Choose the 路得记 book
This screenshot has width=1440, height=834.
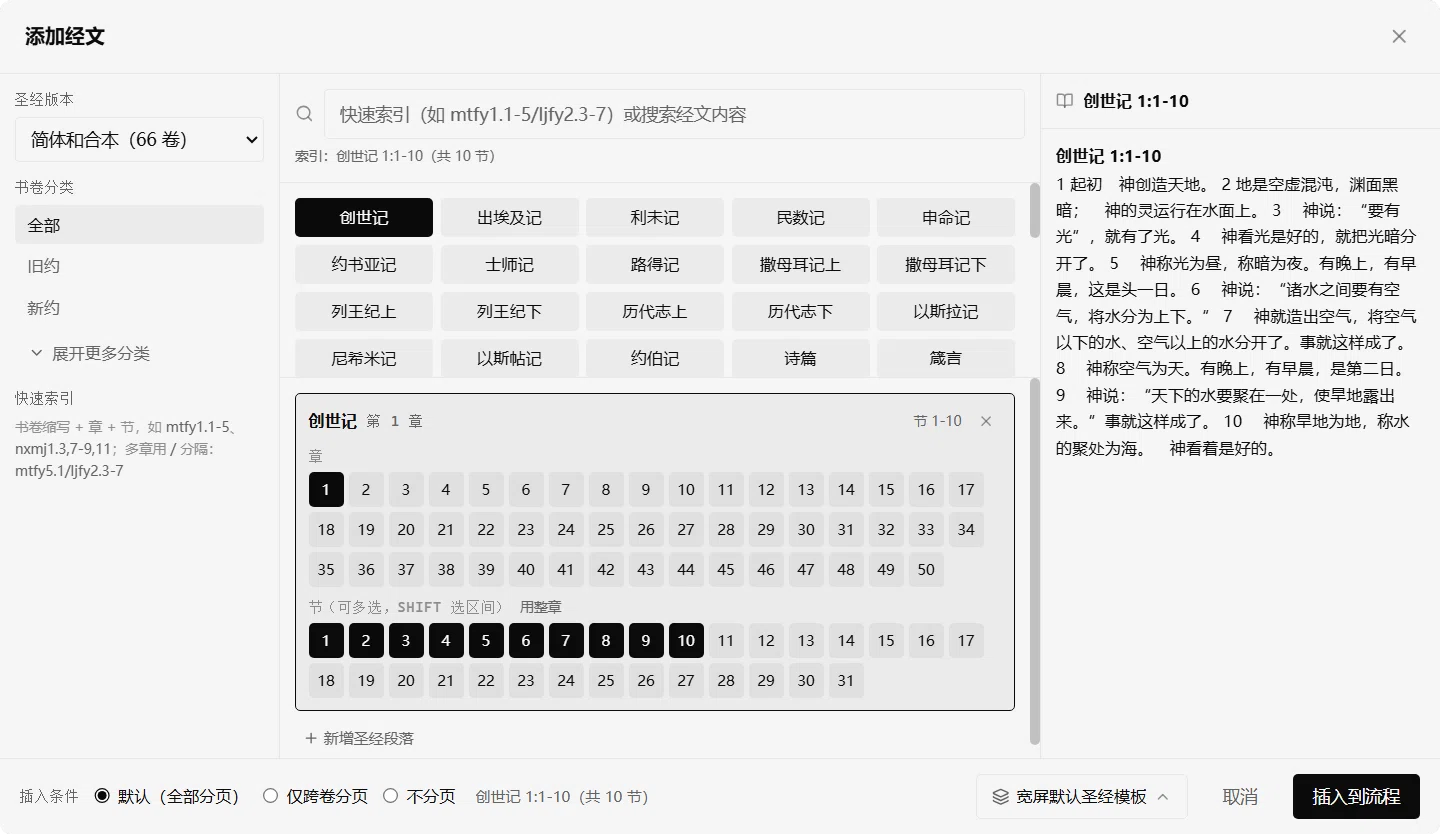[x=655, y=265]
